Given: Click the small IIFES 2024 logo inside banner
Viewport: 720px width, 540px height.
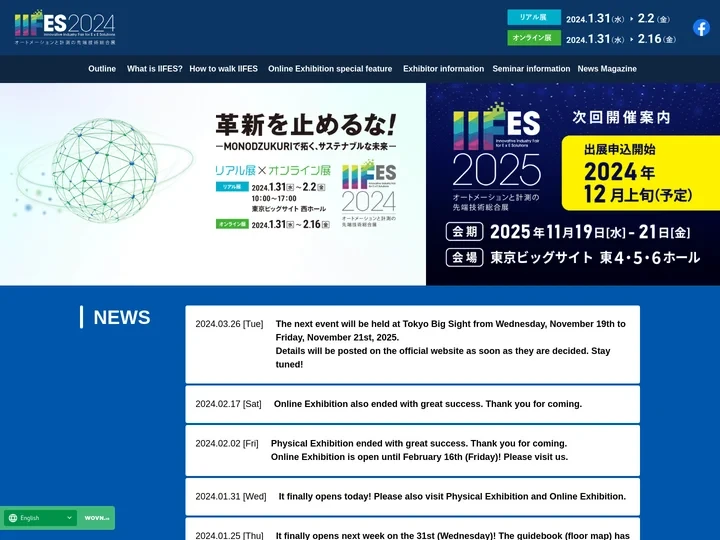Looking at the screenshot, I should pos(369,192).
